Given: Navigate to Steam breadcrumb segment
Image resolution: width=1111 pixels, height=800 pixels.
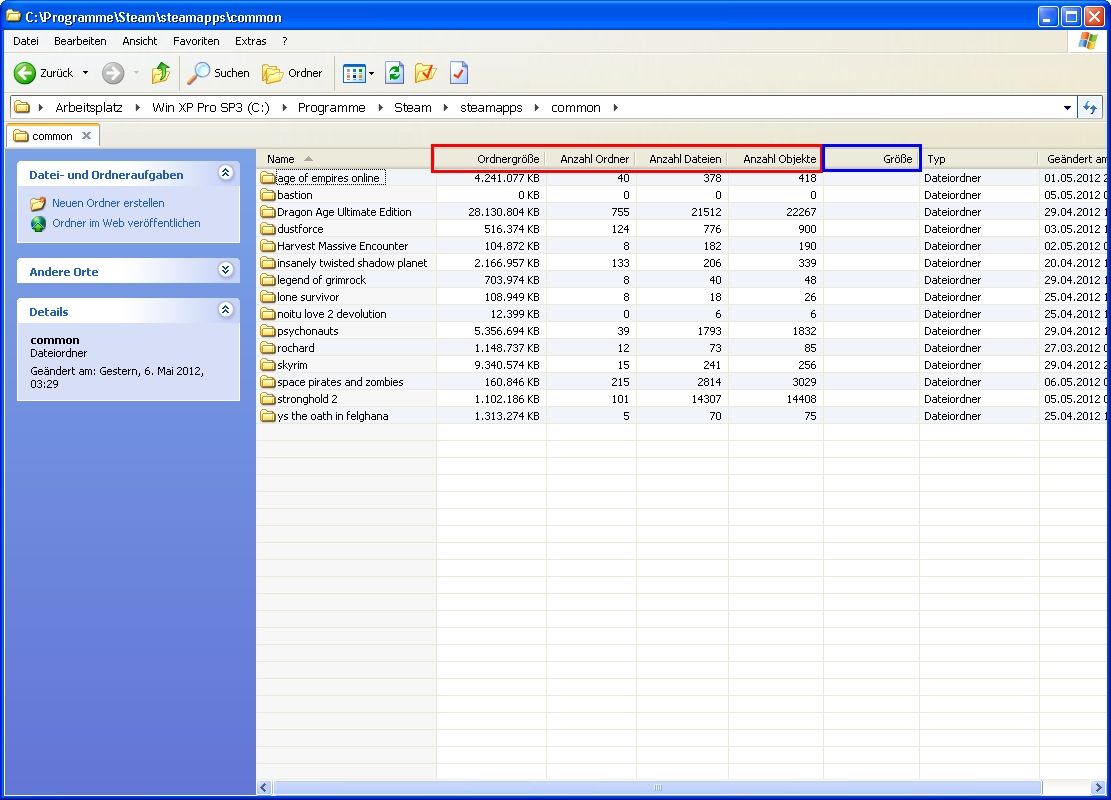Looking at the screenshot, I should (412, 108).
